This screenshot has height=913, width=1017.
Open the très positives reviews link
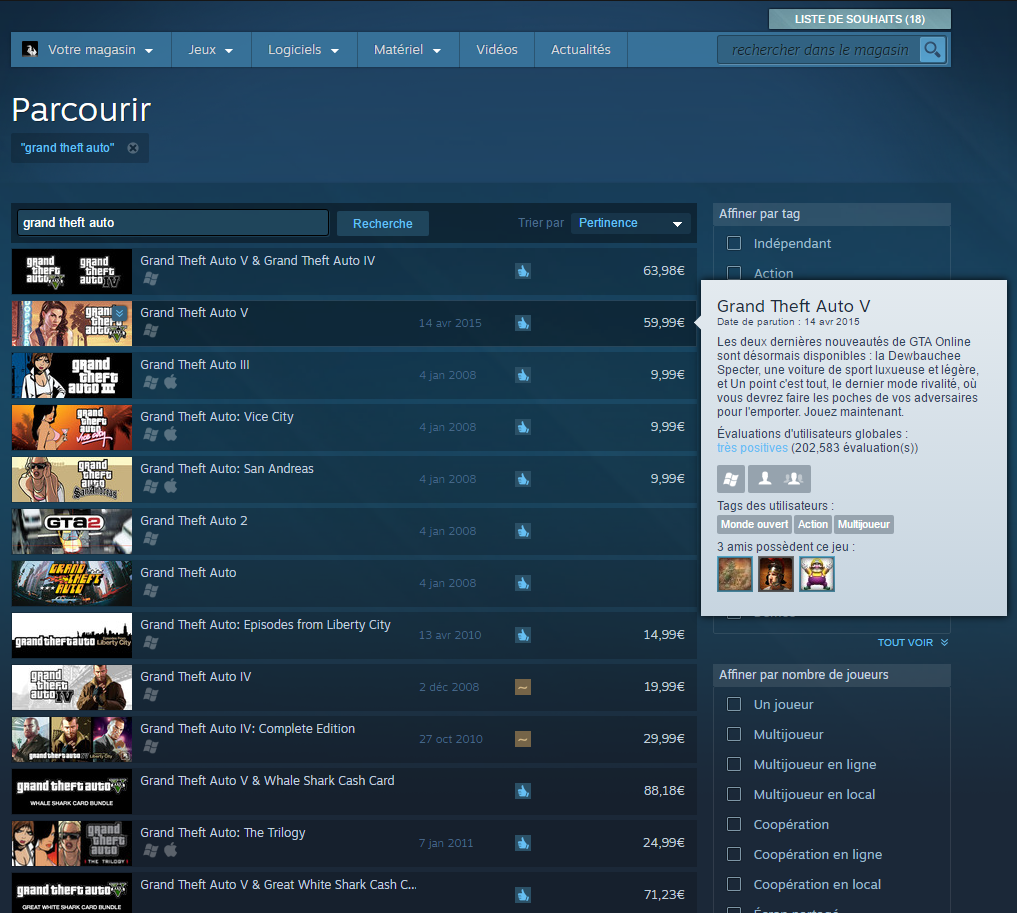point(752,448)
